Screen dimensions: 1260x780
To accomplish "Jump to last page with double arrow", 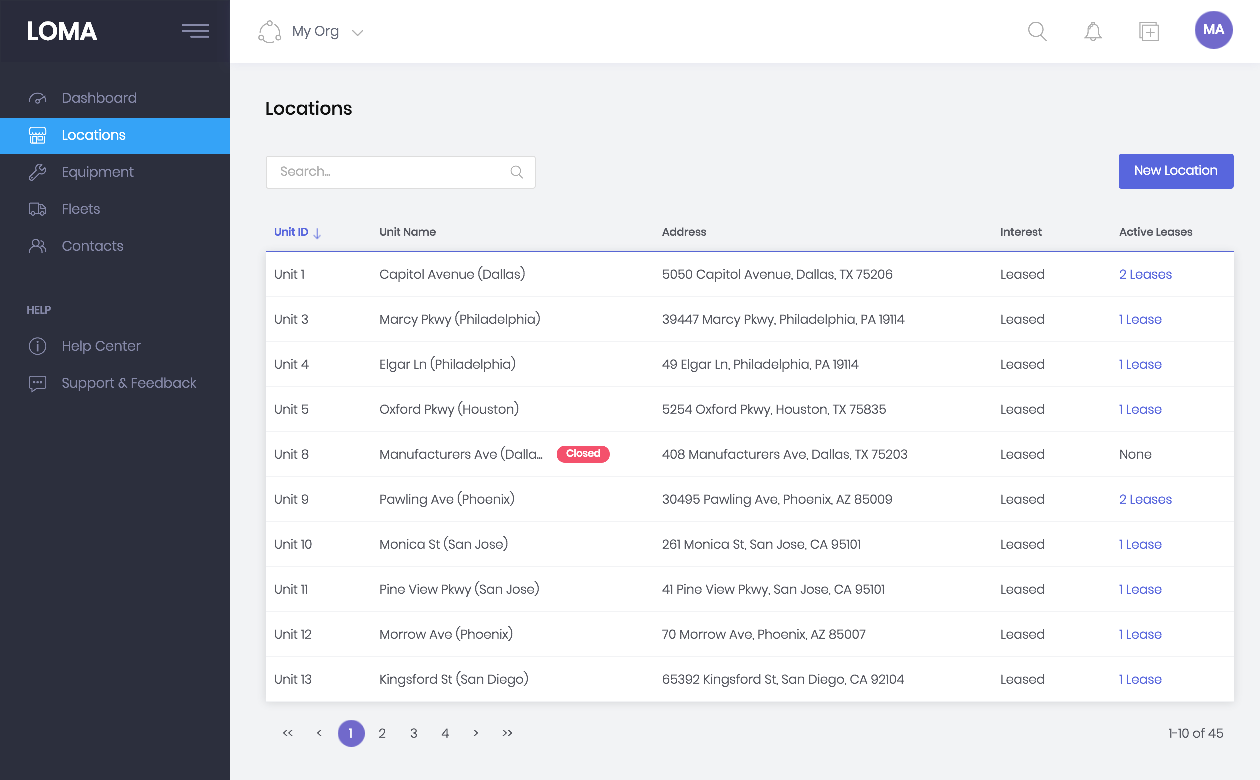I will [x=507, y=733].
